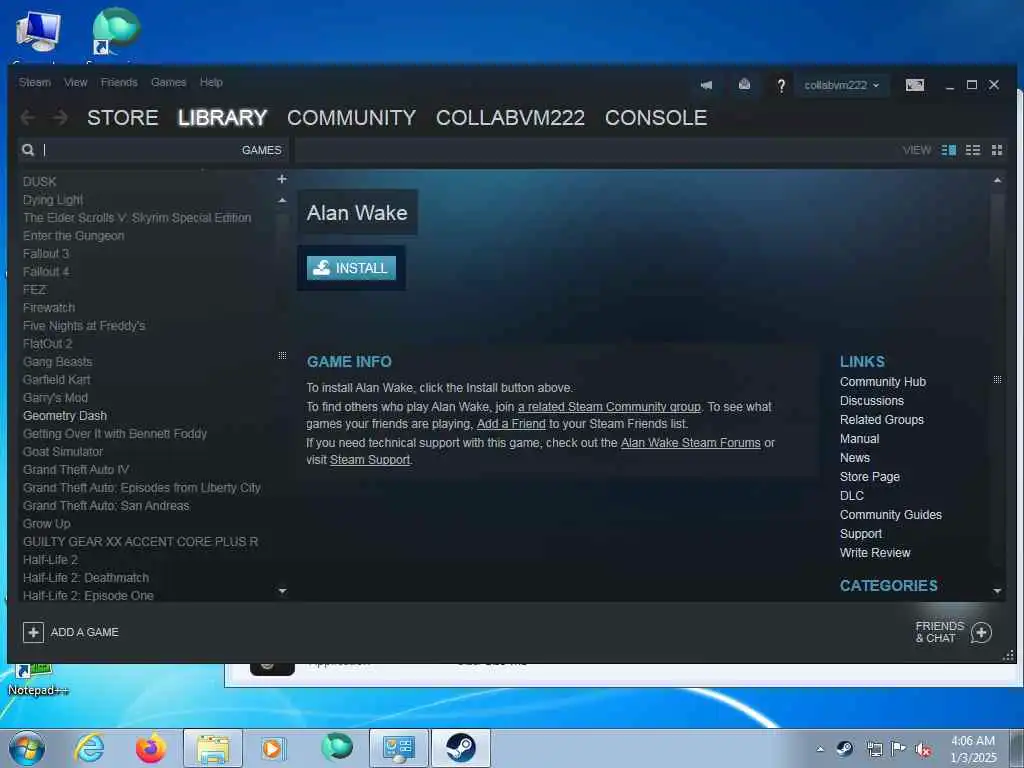Click the question mark help icon
This screenshot has height=768, width=1024.
781,85
